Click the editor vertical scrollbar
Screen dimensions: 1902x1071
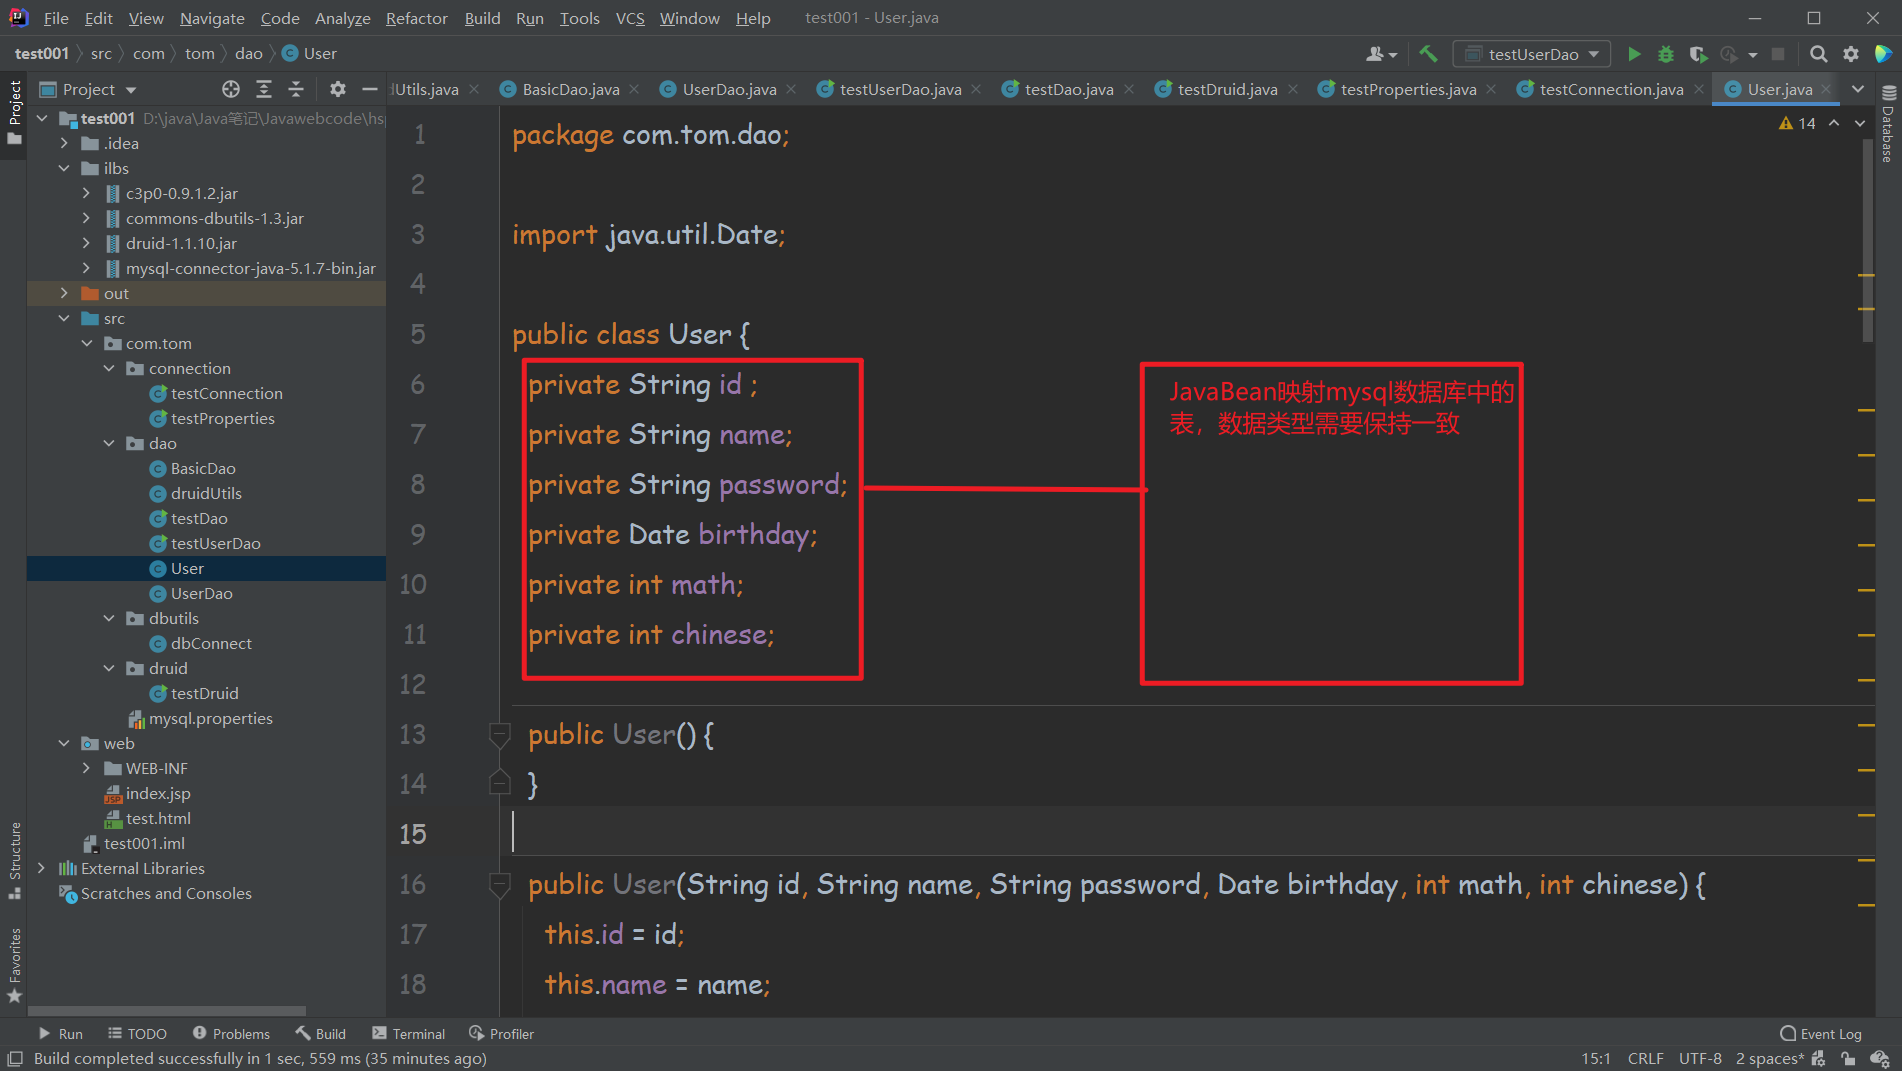pos(1868,240)
